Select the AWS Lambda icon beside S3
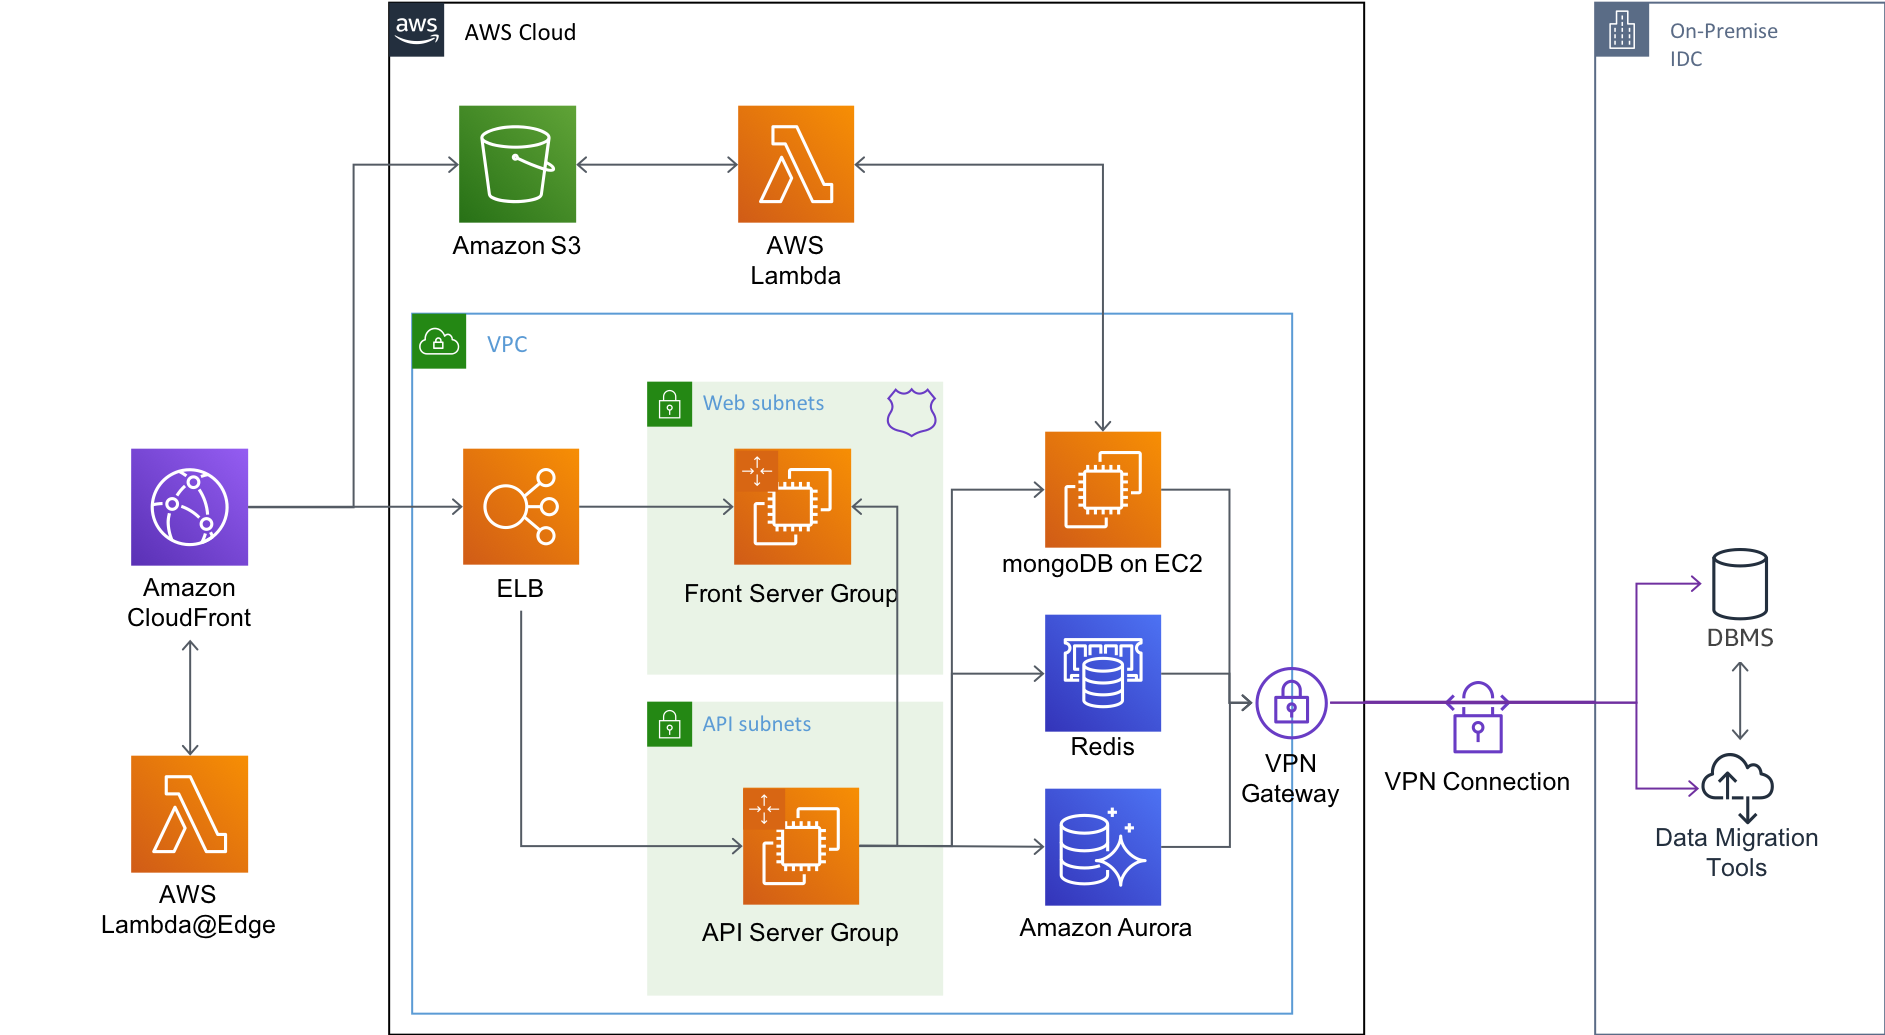Viewport: 1885px width, 1035px height. coord(796,164)
